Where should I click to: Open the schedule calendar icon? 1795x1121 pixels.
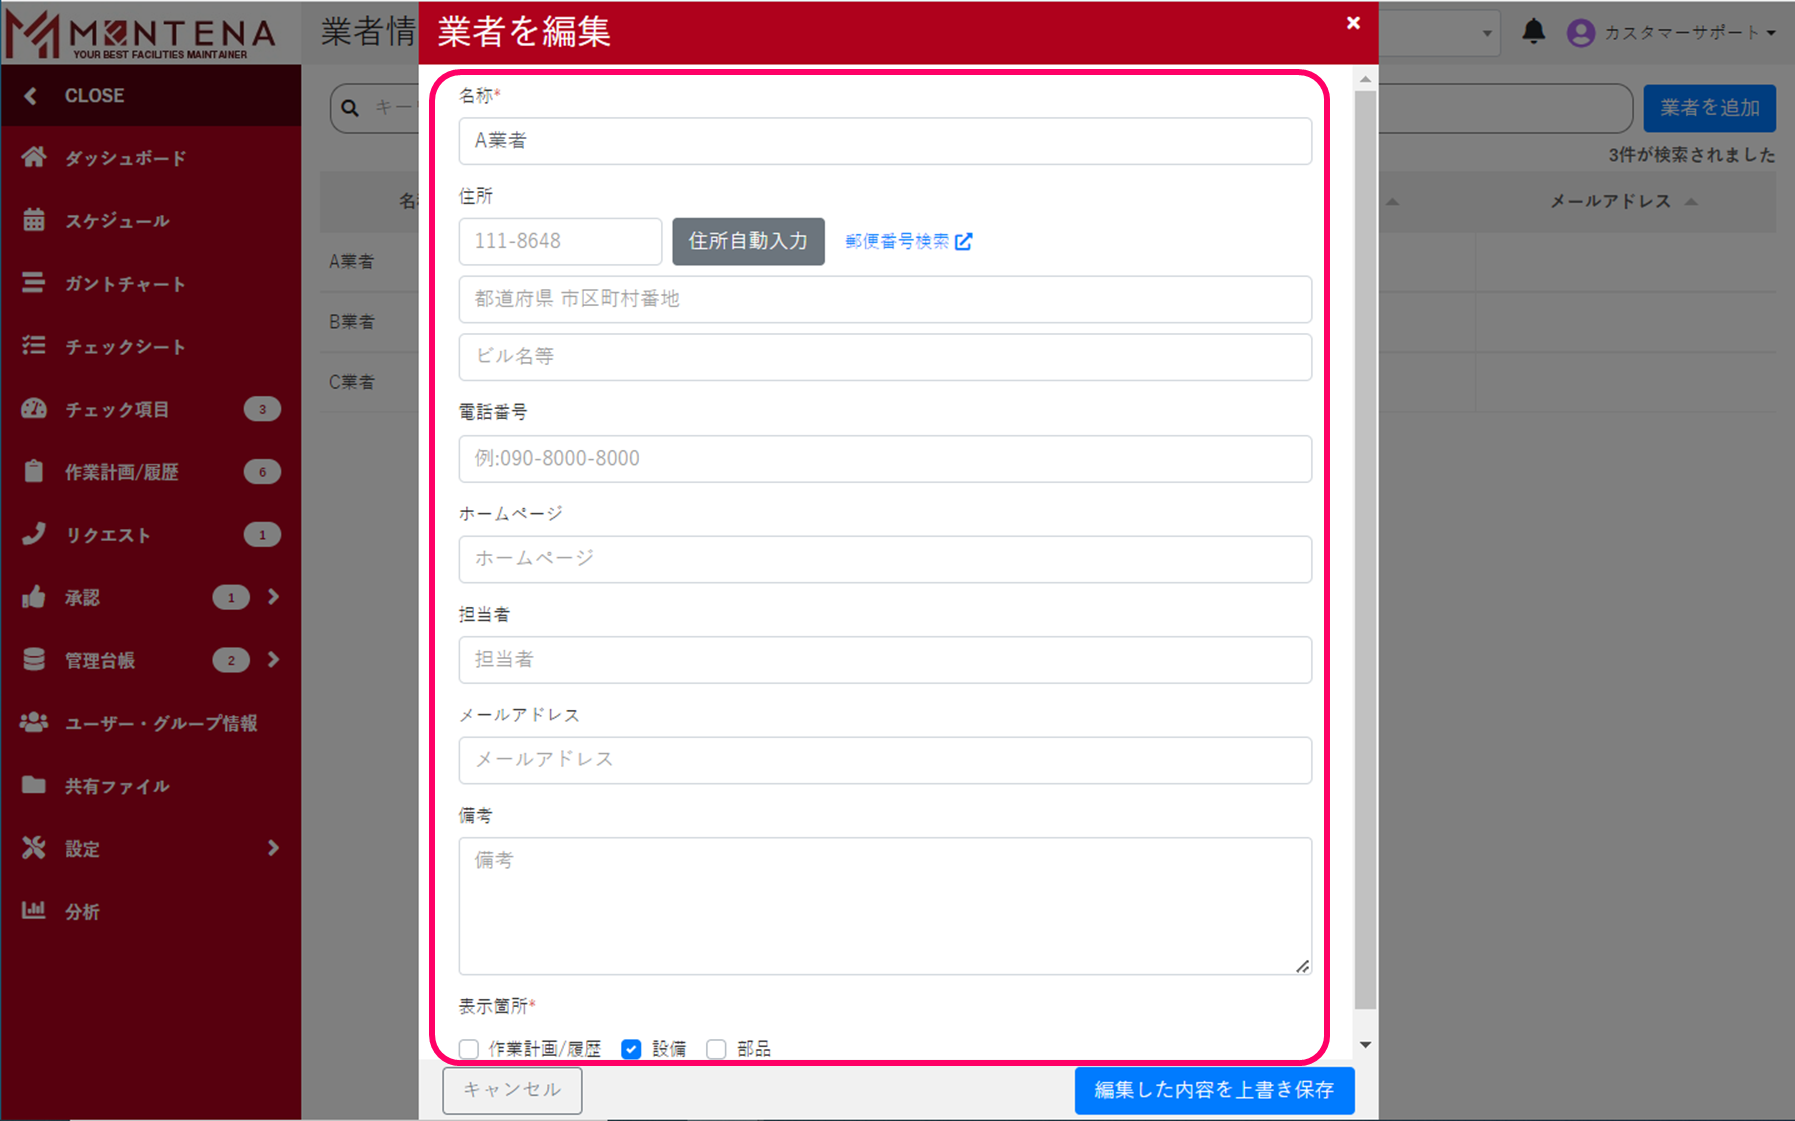tap(34, 220)
